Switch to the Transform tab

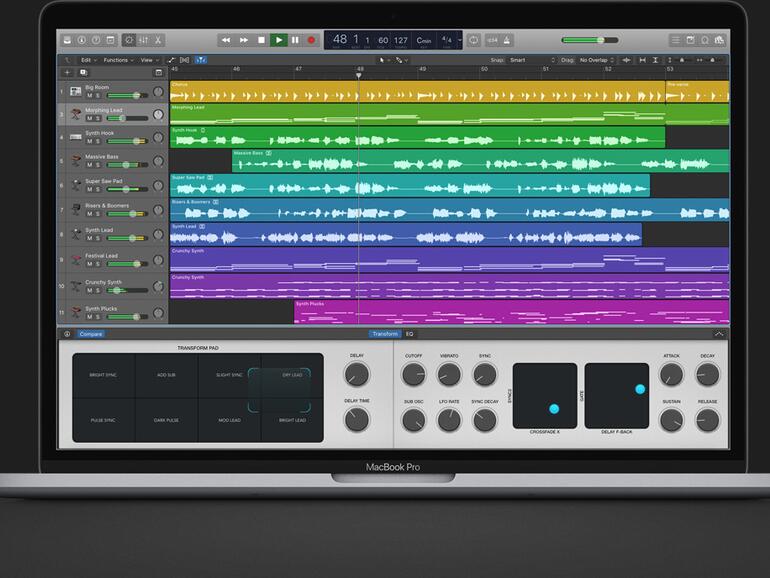(385, 334)
